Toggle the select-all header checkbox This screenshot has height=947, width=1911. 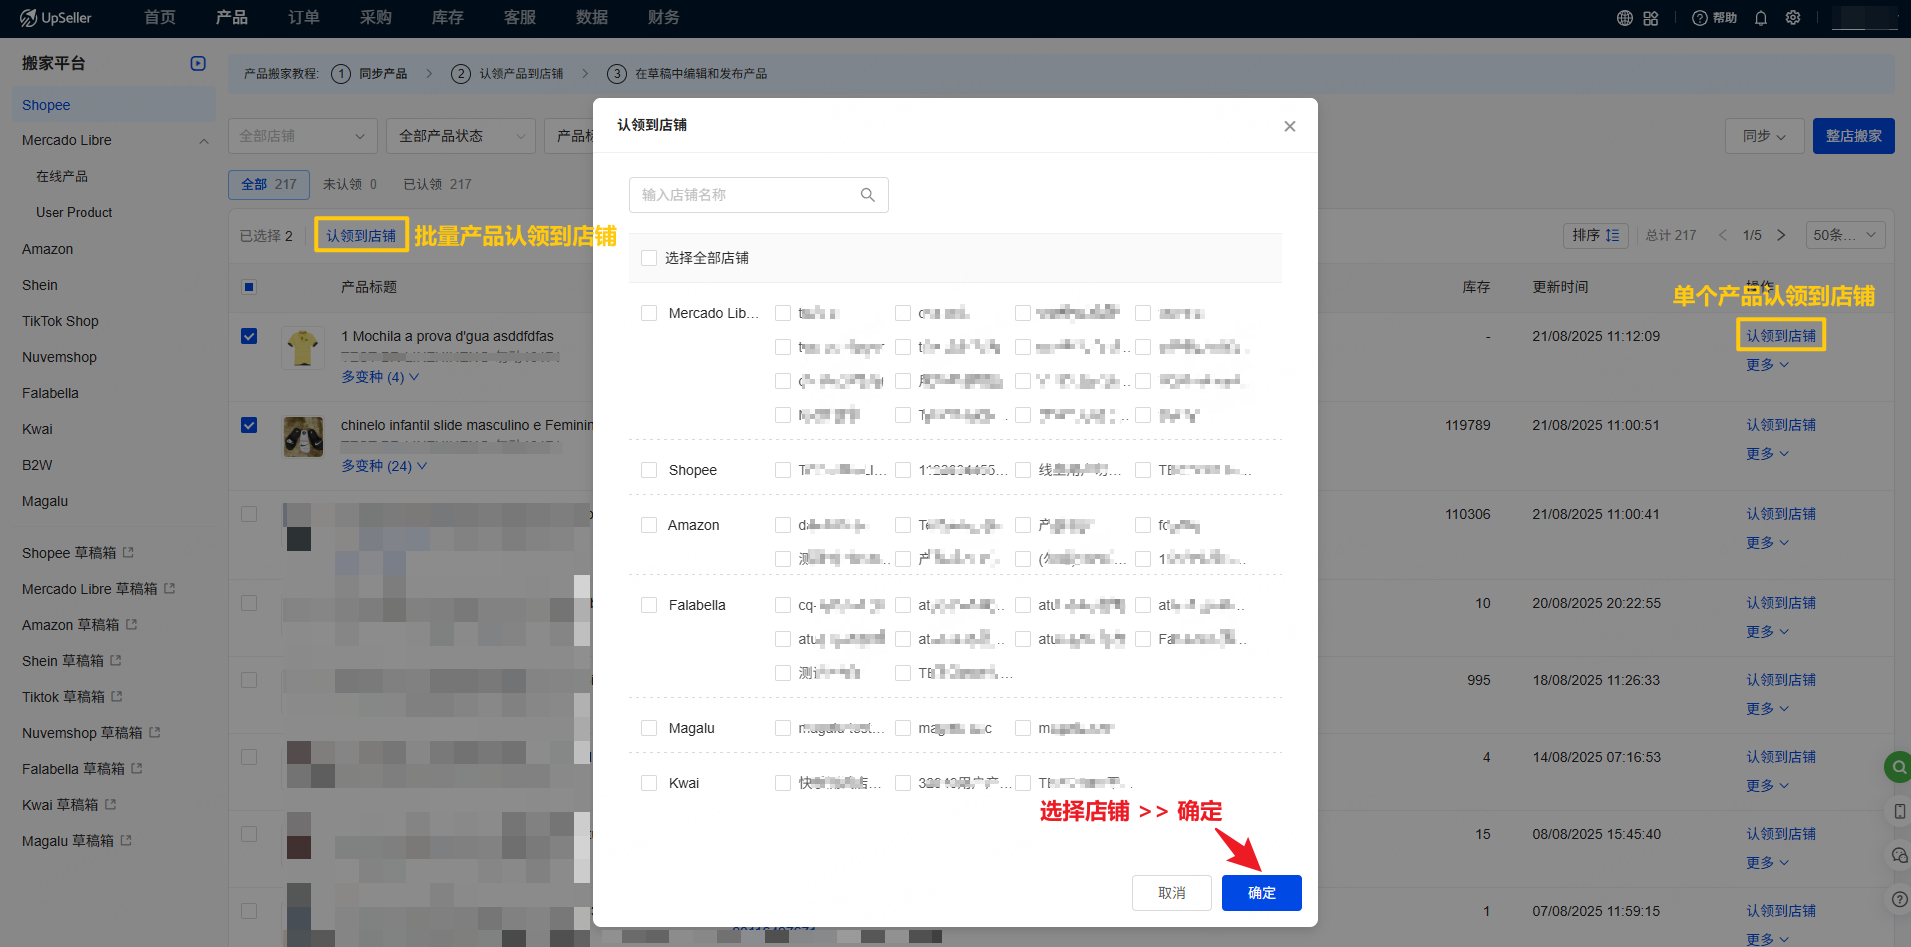pos(249,287)
